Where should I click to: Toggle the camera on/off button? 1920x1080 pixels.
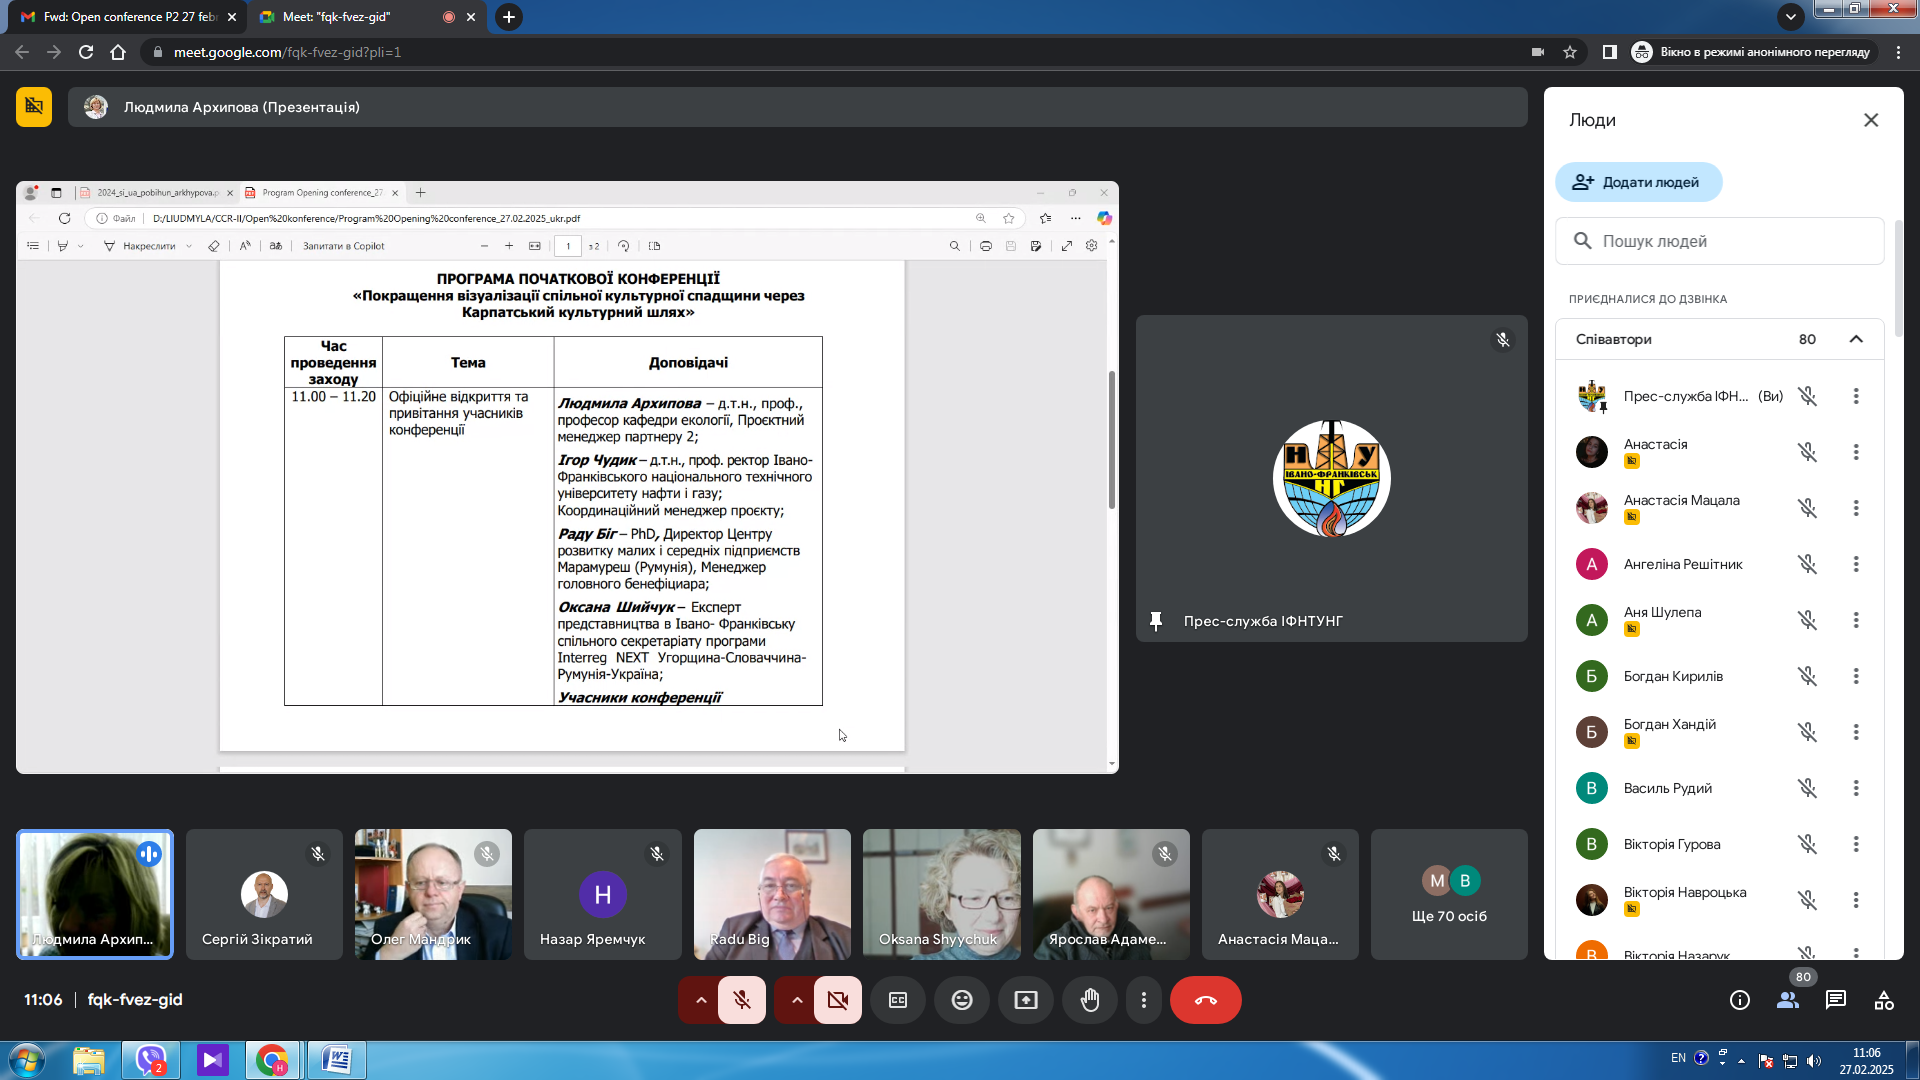click(x=838, y=1000)
